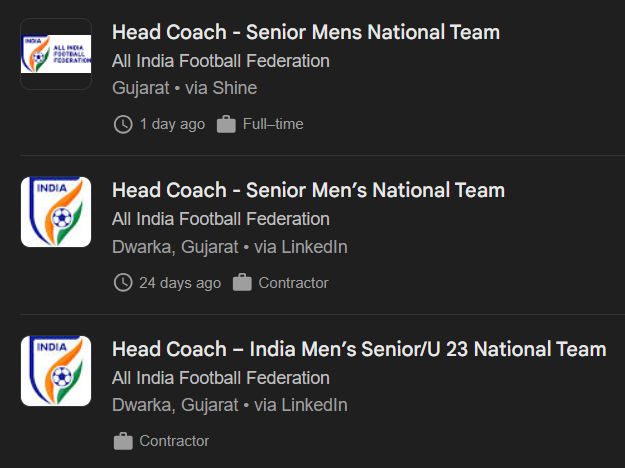625x468 pixels.
Task: Click Dwarka, Gujarat • via LinkedIn in the second listing
Action: tap(230, 247)
